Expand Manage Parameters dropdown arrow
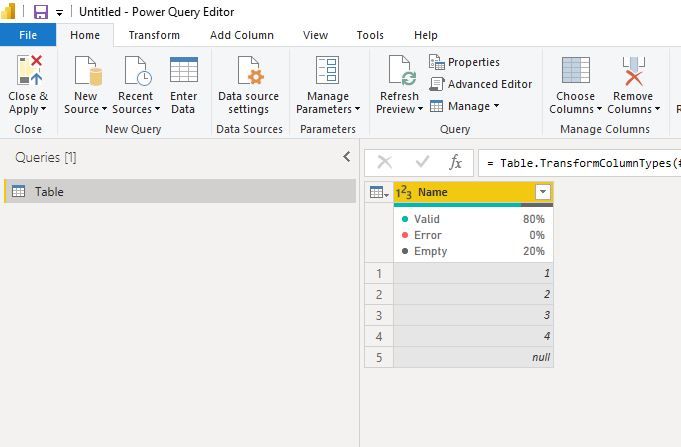Image resolution: width=681 pixels, height=447 pixels. (x=357, y=109)
